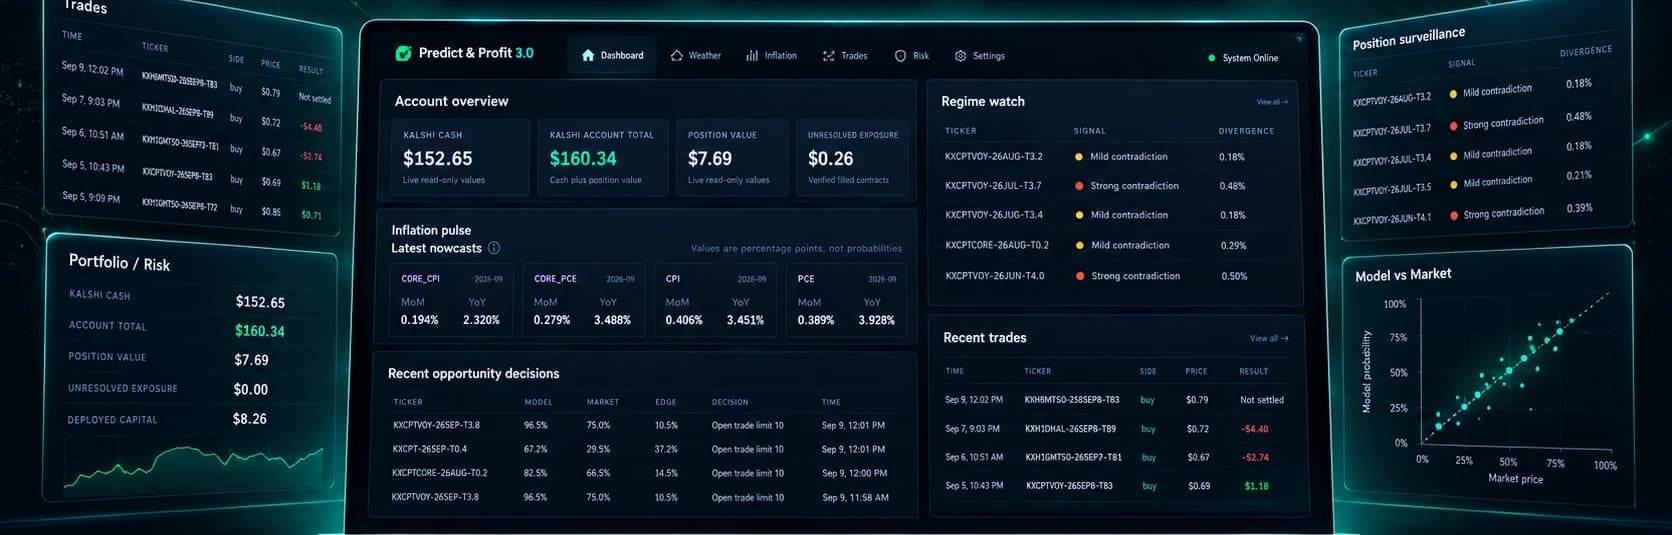Open the Inflation tab

(x=771, y=56)
